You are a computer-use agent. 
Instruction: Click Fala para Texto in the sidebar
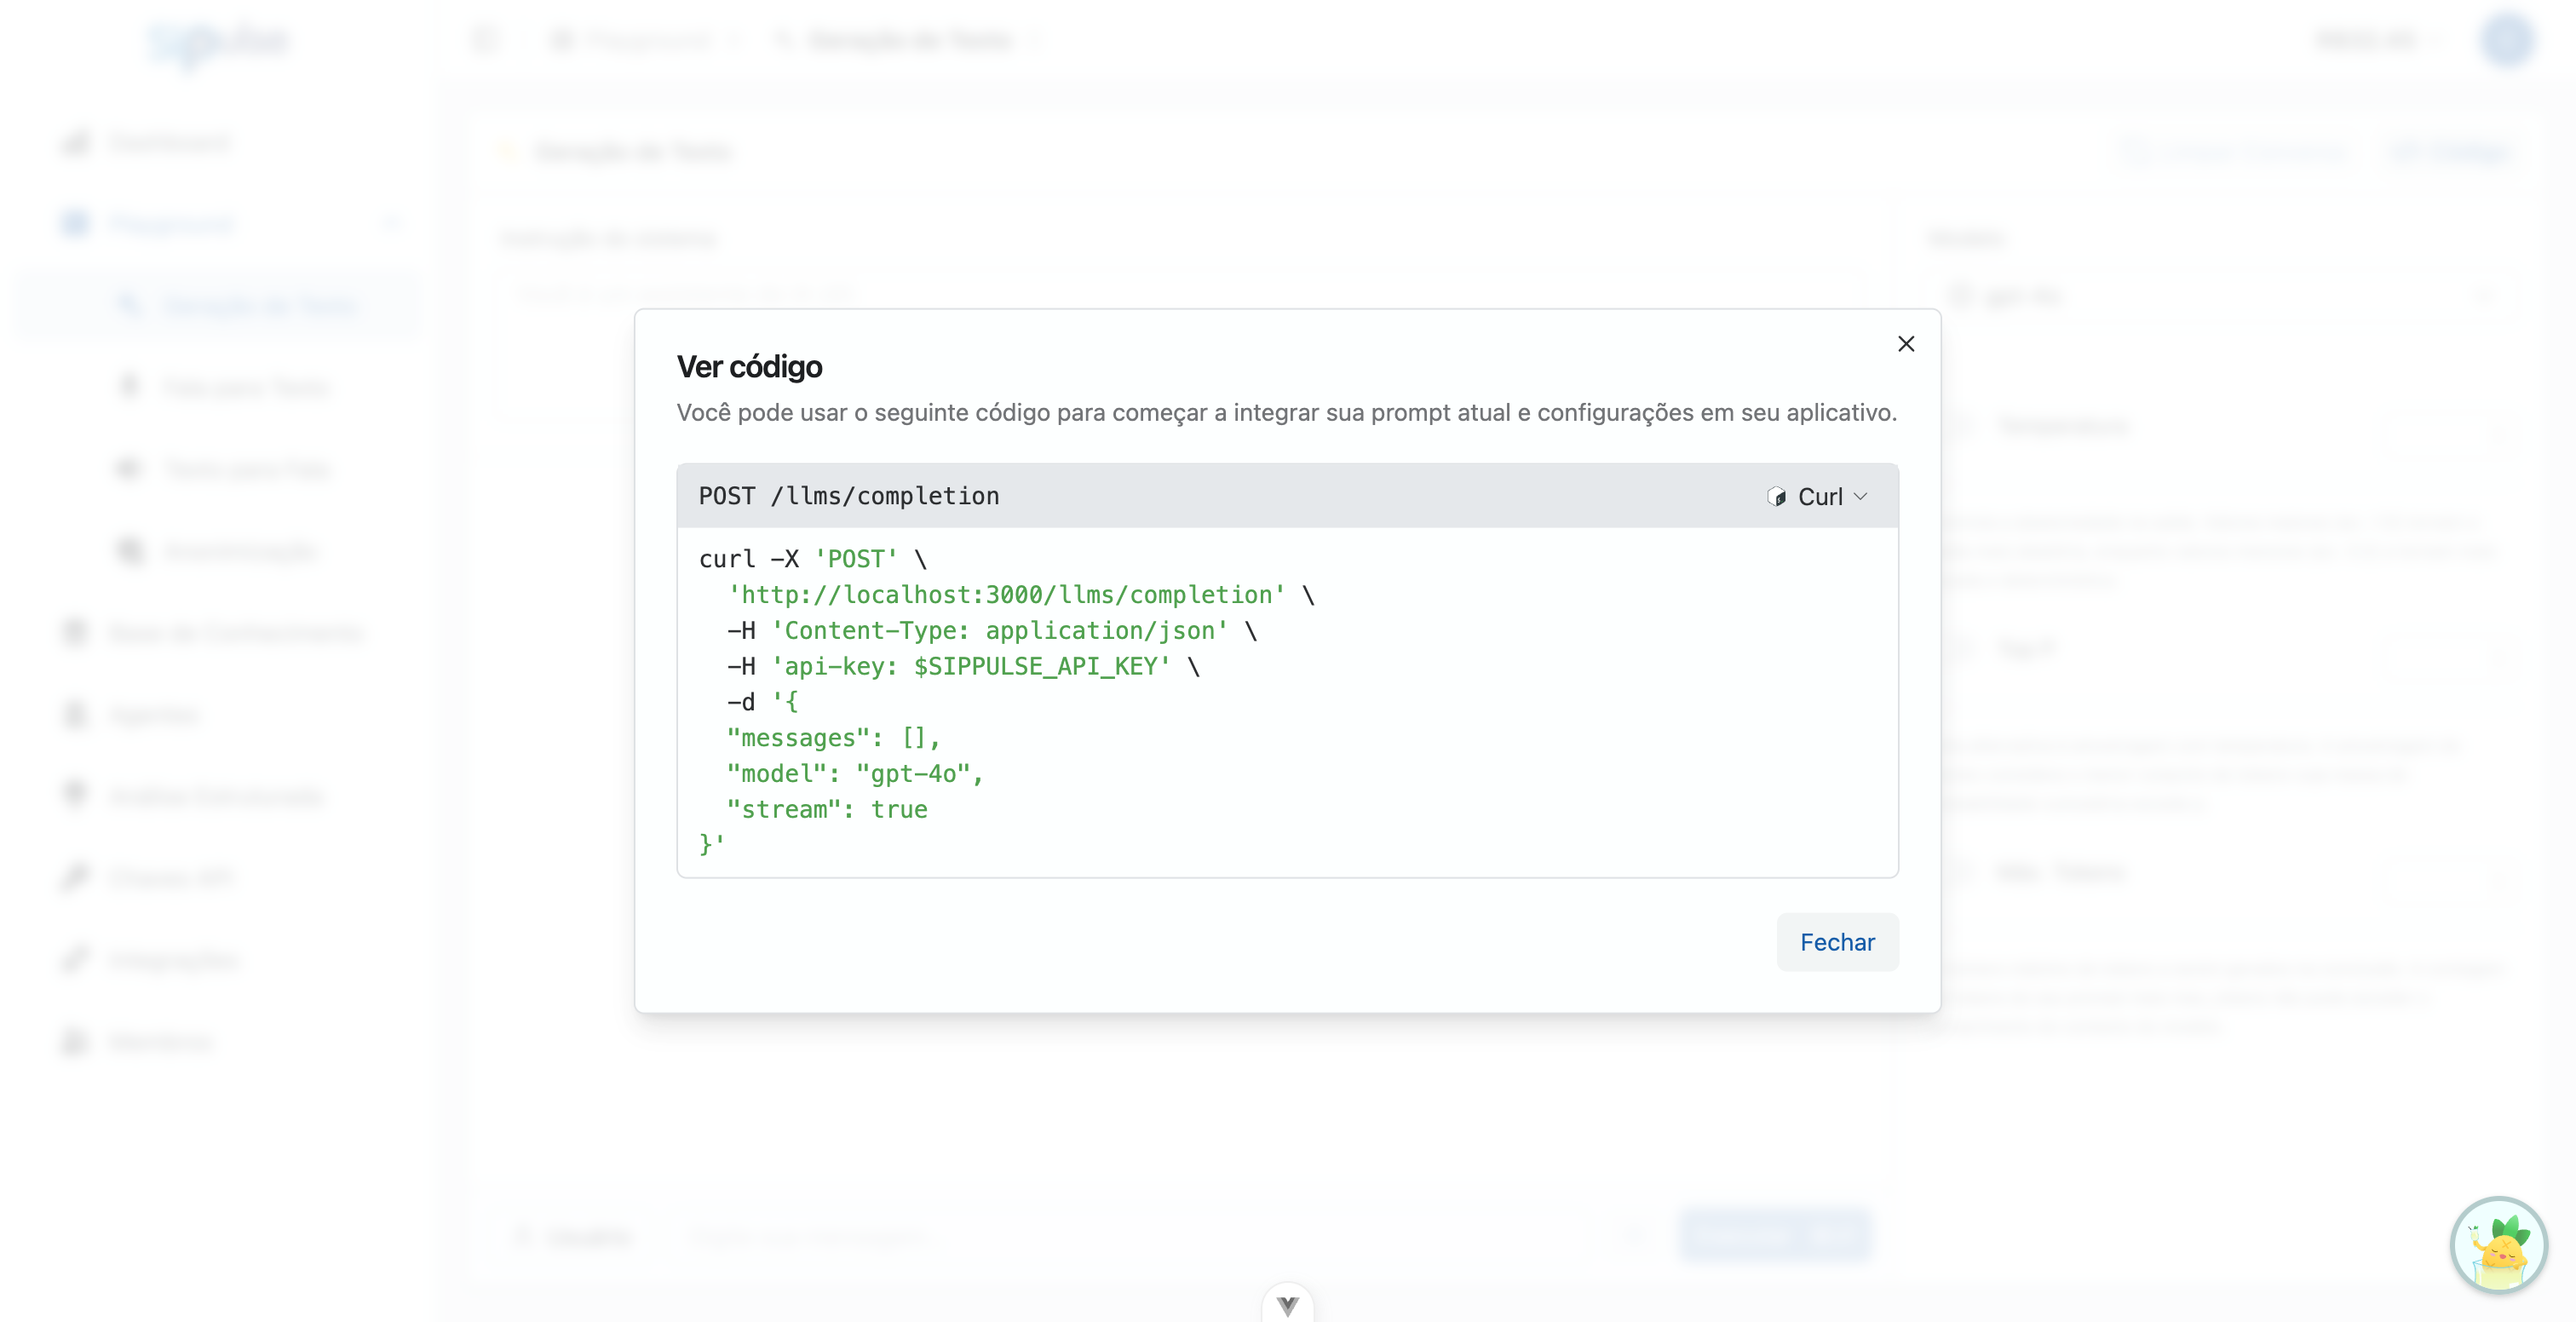point(246,387)
